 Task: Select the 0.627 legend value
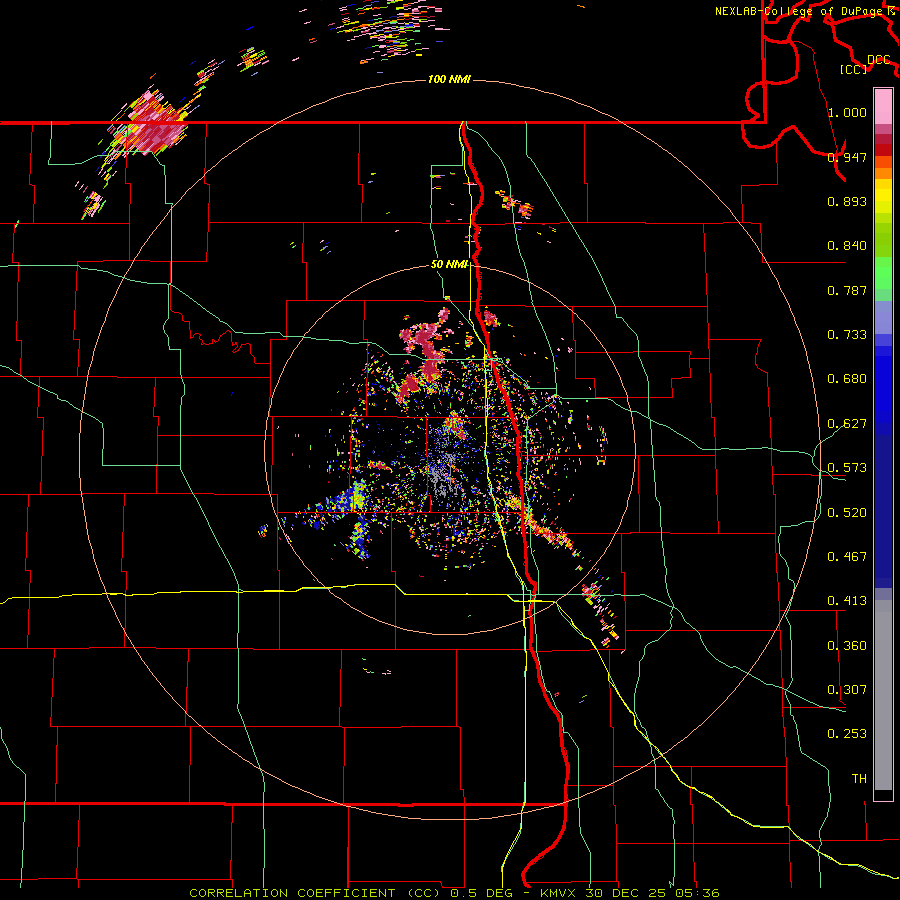coord(847,424)
